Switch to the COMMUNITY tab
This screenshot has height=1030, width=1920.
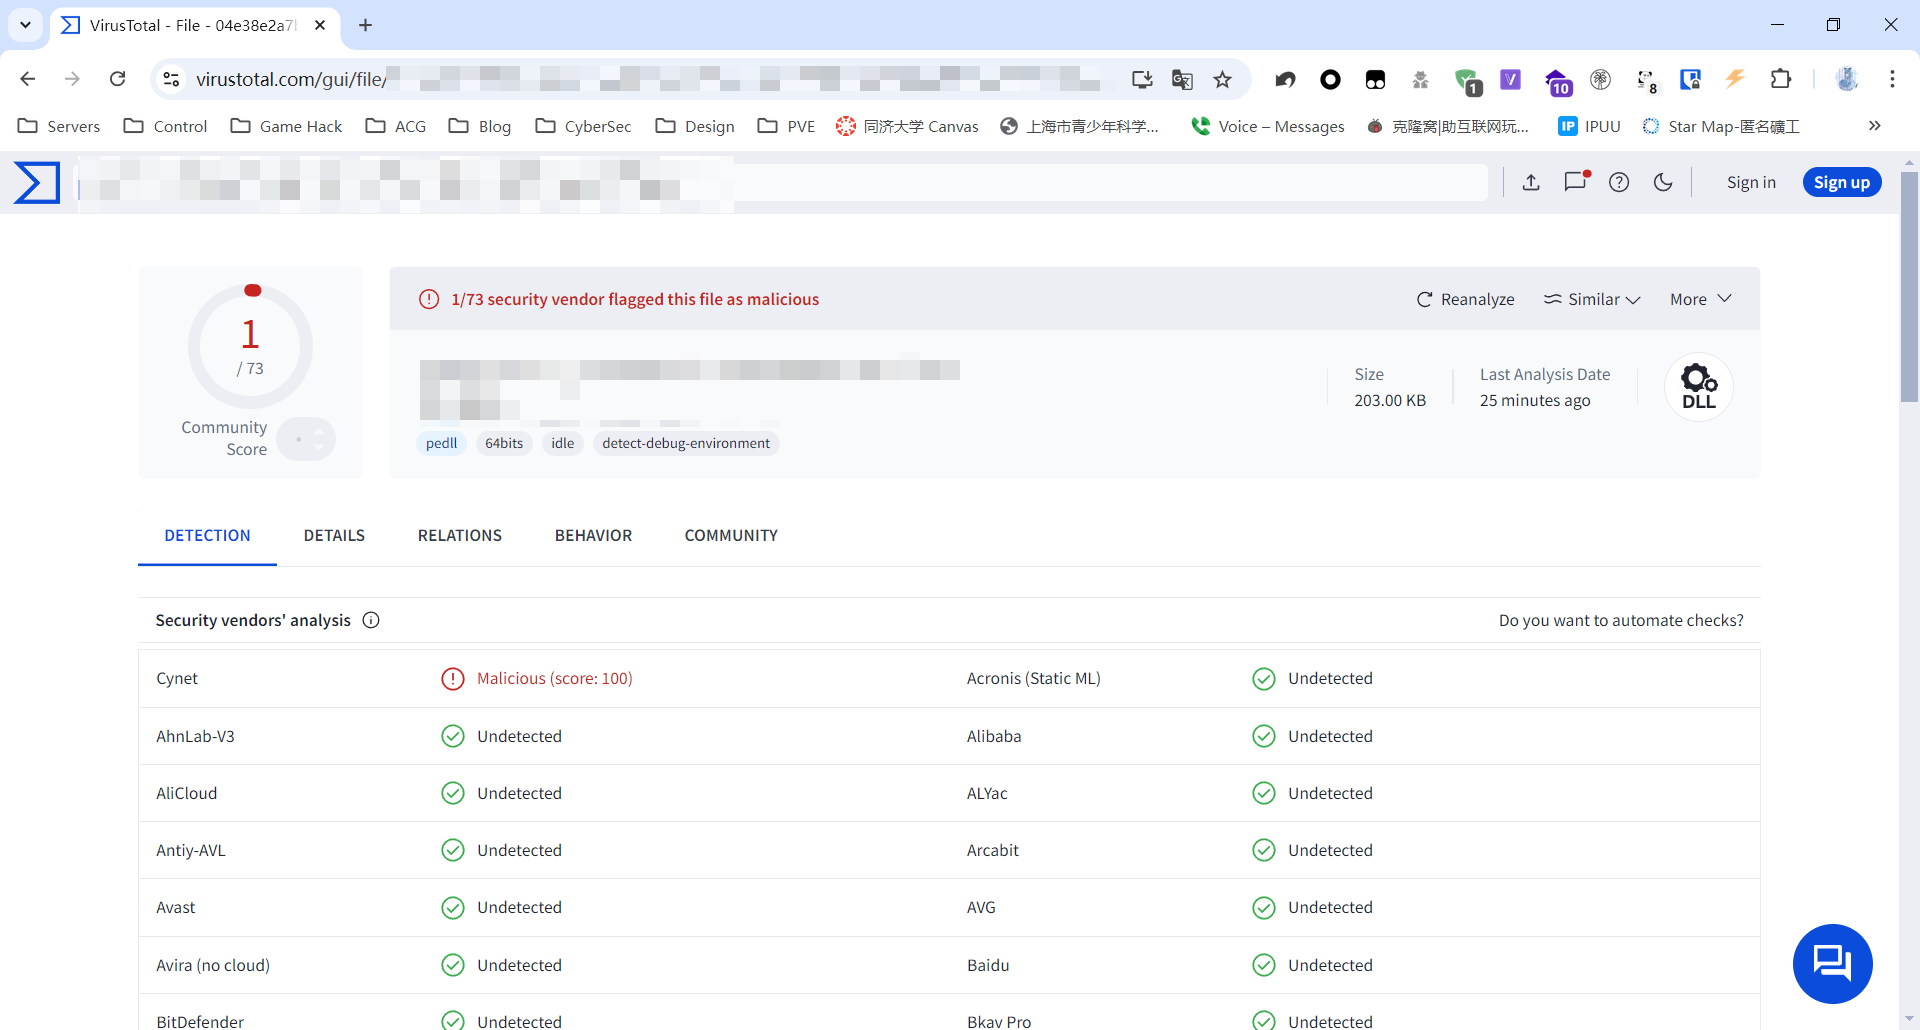tap(731, 536)
